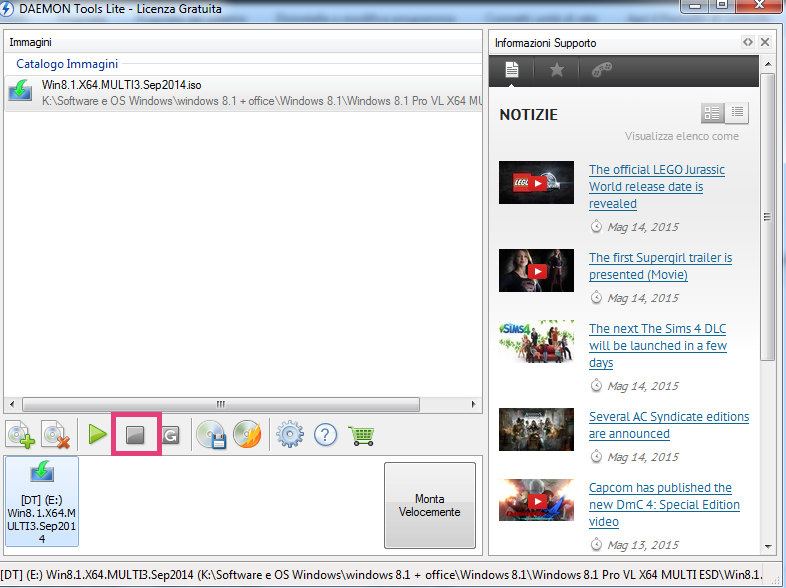Click the image list horizontal scrollbar thumb
Image resolution: width=786 pixels, height=588 pixels.
[221, 404]
